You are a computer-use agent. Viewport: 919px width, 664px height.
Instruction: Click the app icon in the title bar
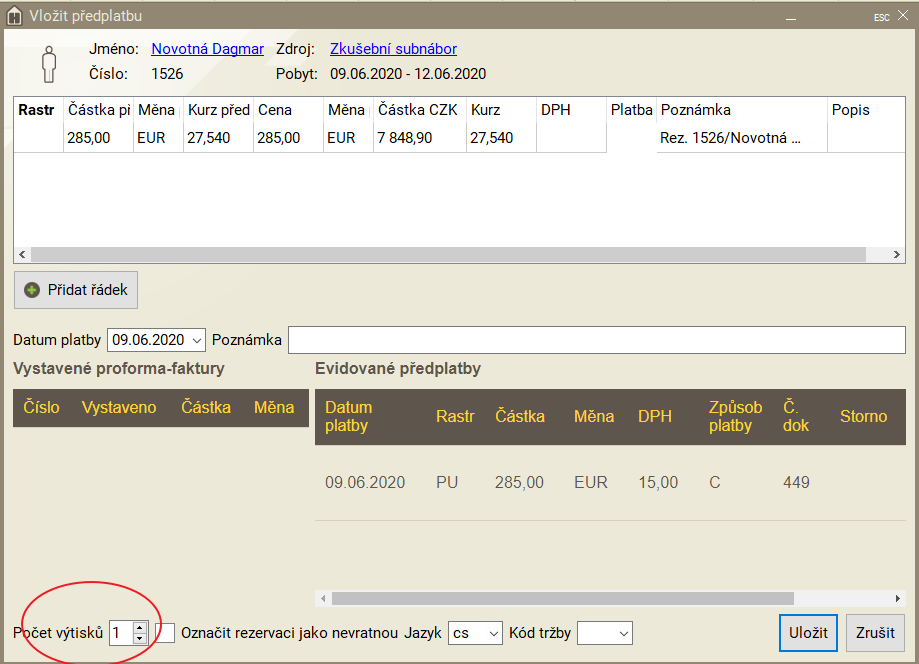[13, 16]
